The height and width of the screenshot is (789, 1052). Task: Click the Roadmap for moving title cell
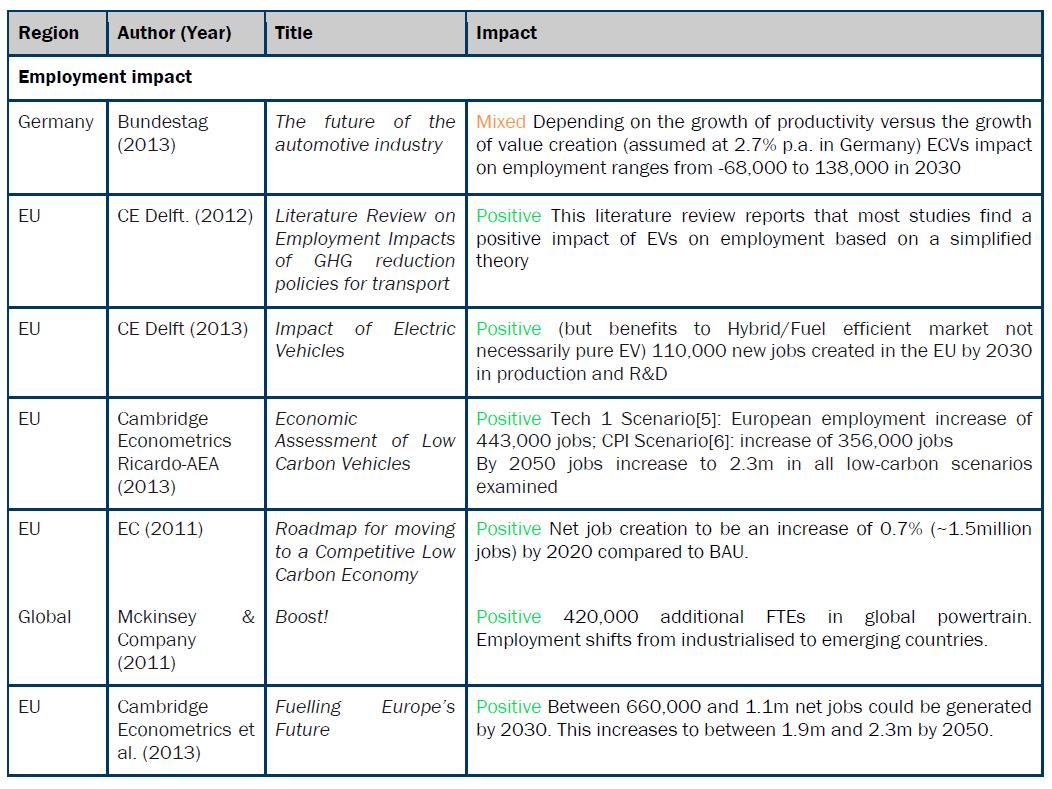click(365, 551)
